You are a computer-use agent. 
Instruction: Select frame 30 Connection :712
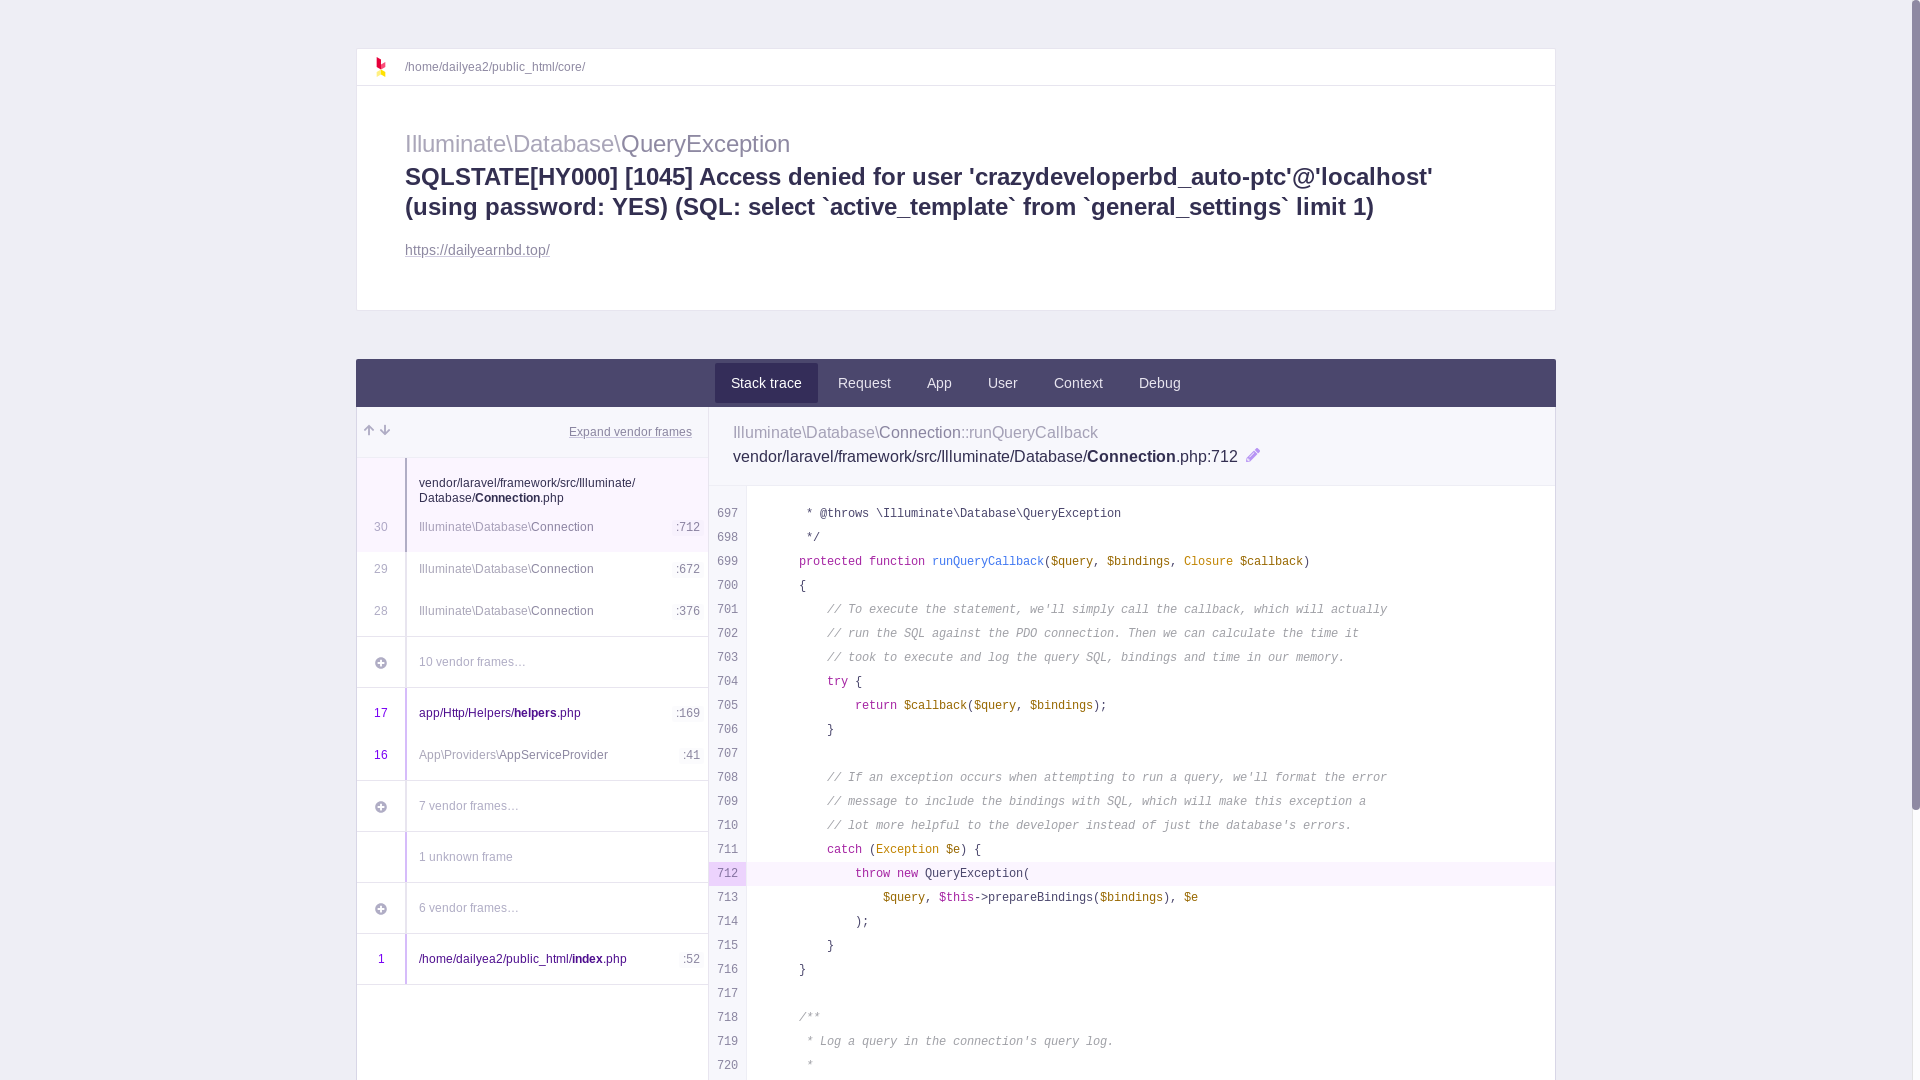click(532, 505)
